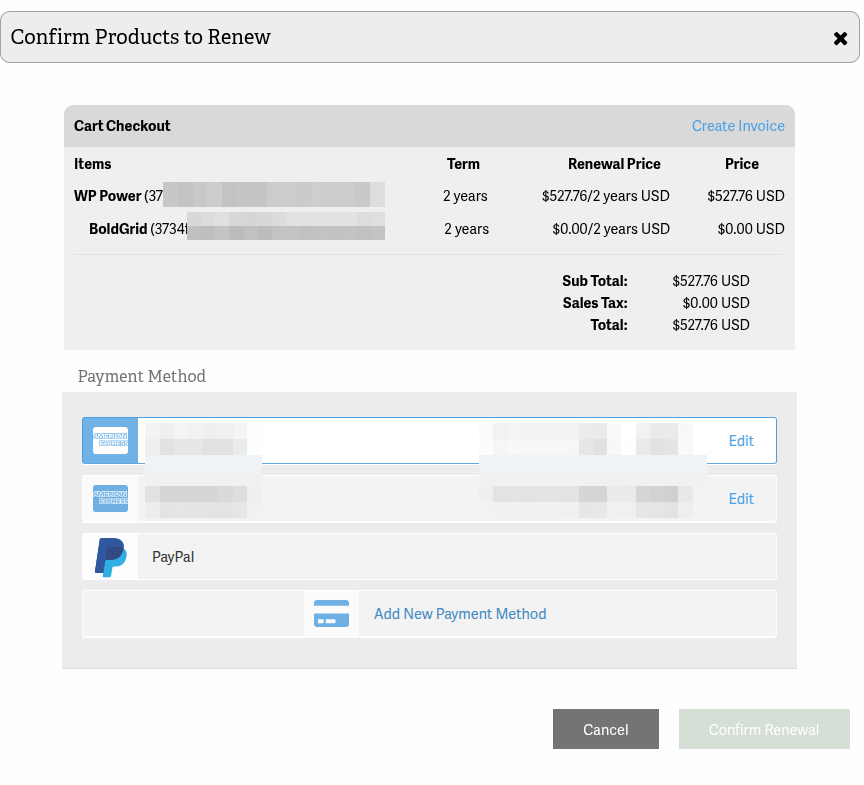Click the $0.00/2 years USD renewal price
Screen dimensions: 864x785
click(611, 229)
